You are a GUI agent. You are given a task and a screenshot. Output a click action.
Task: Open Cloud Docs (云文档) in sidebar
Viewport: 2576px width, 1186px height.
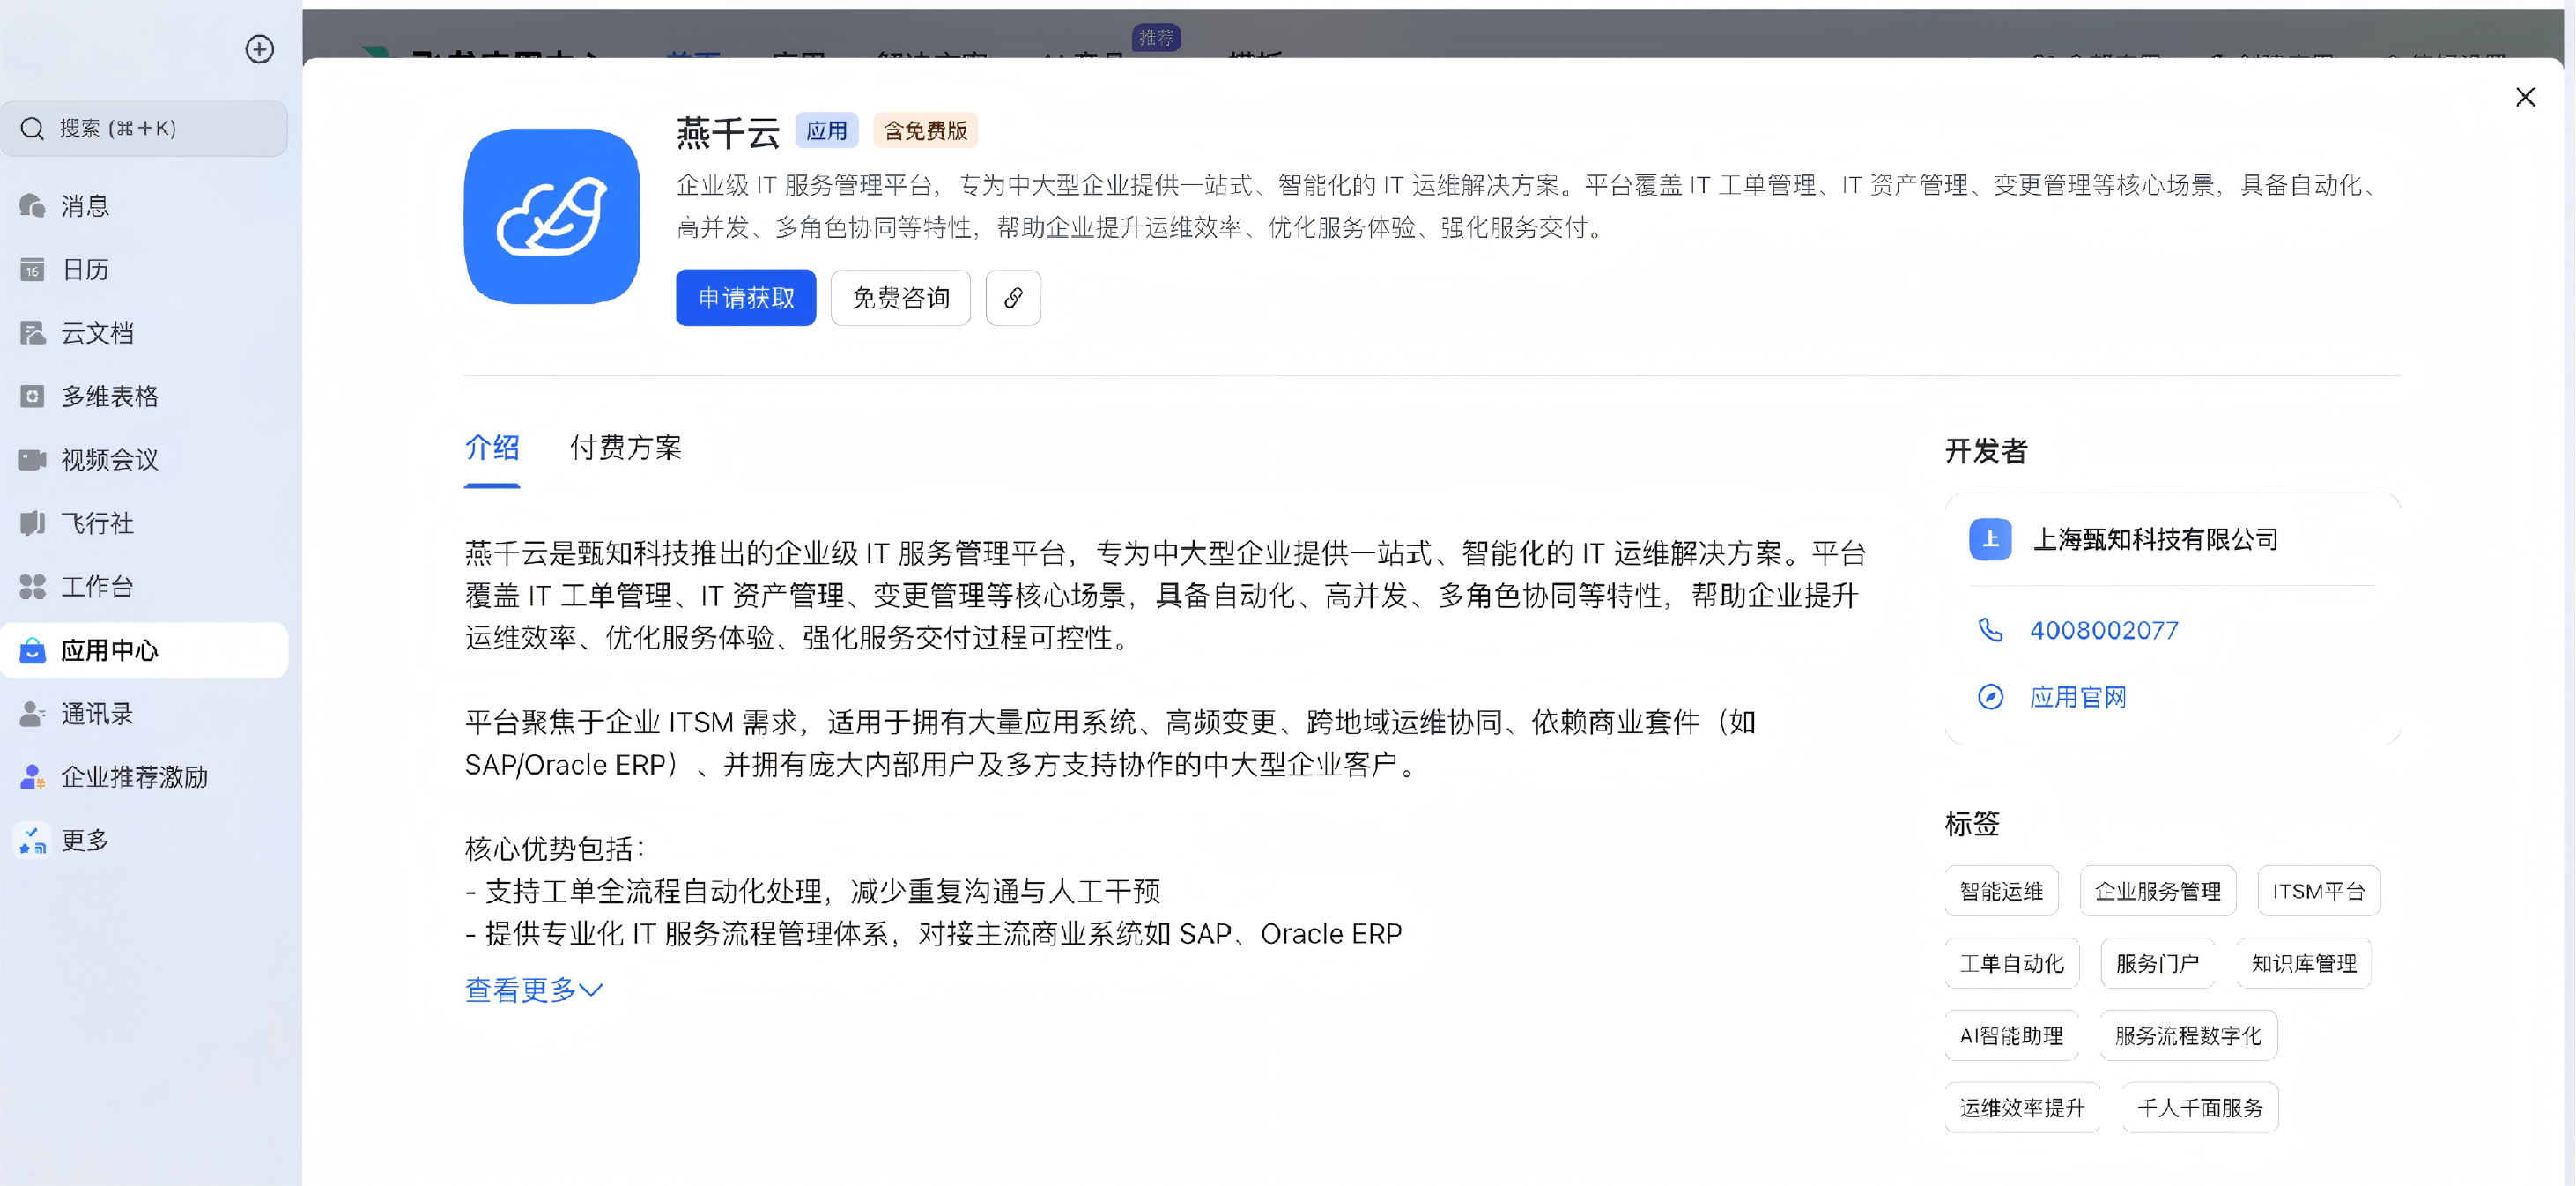click(x=96, y=333)
